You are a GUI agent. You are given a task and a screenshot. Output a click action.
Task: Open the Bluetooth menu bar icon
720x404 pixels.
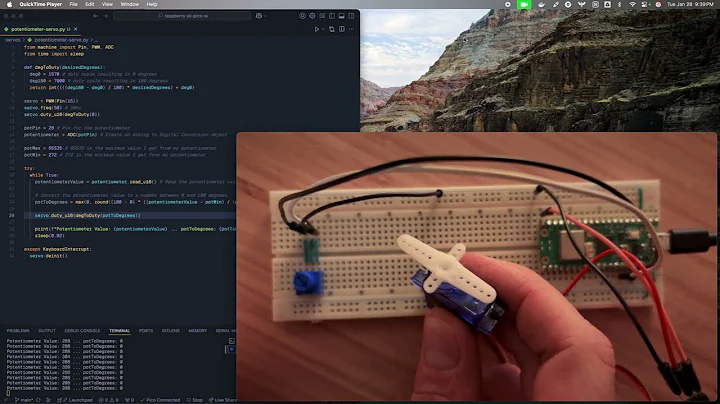(619, 4)
